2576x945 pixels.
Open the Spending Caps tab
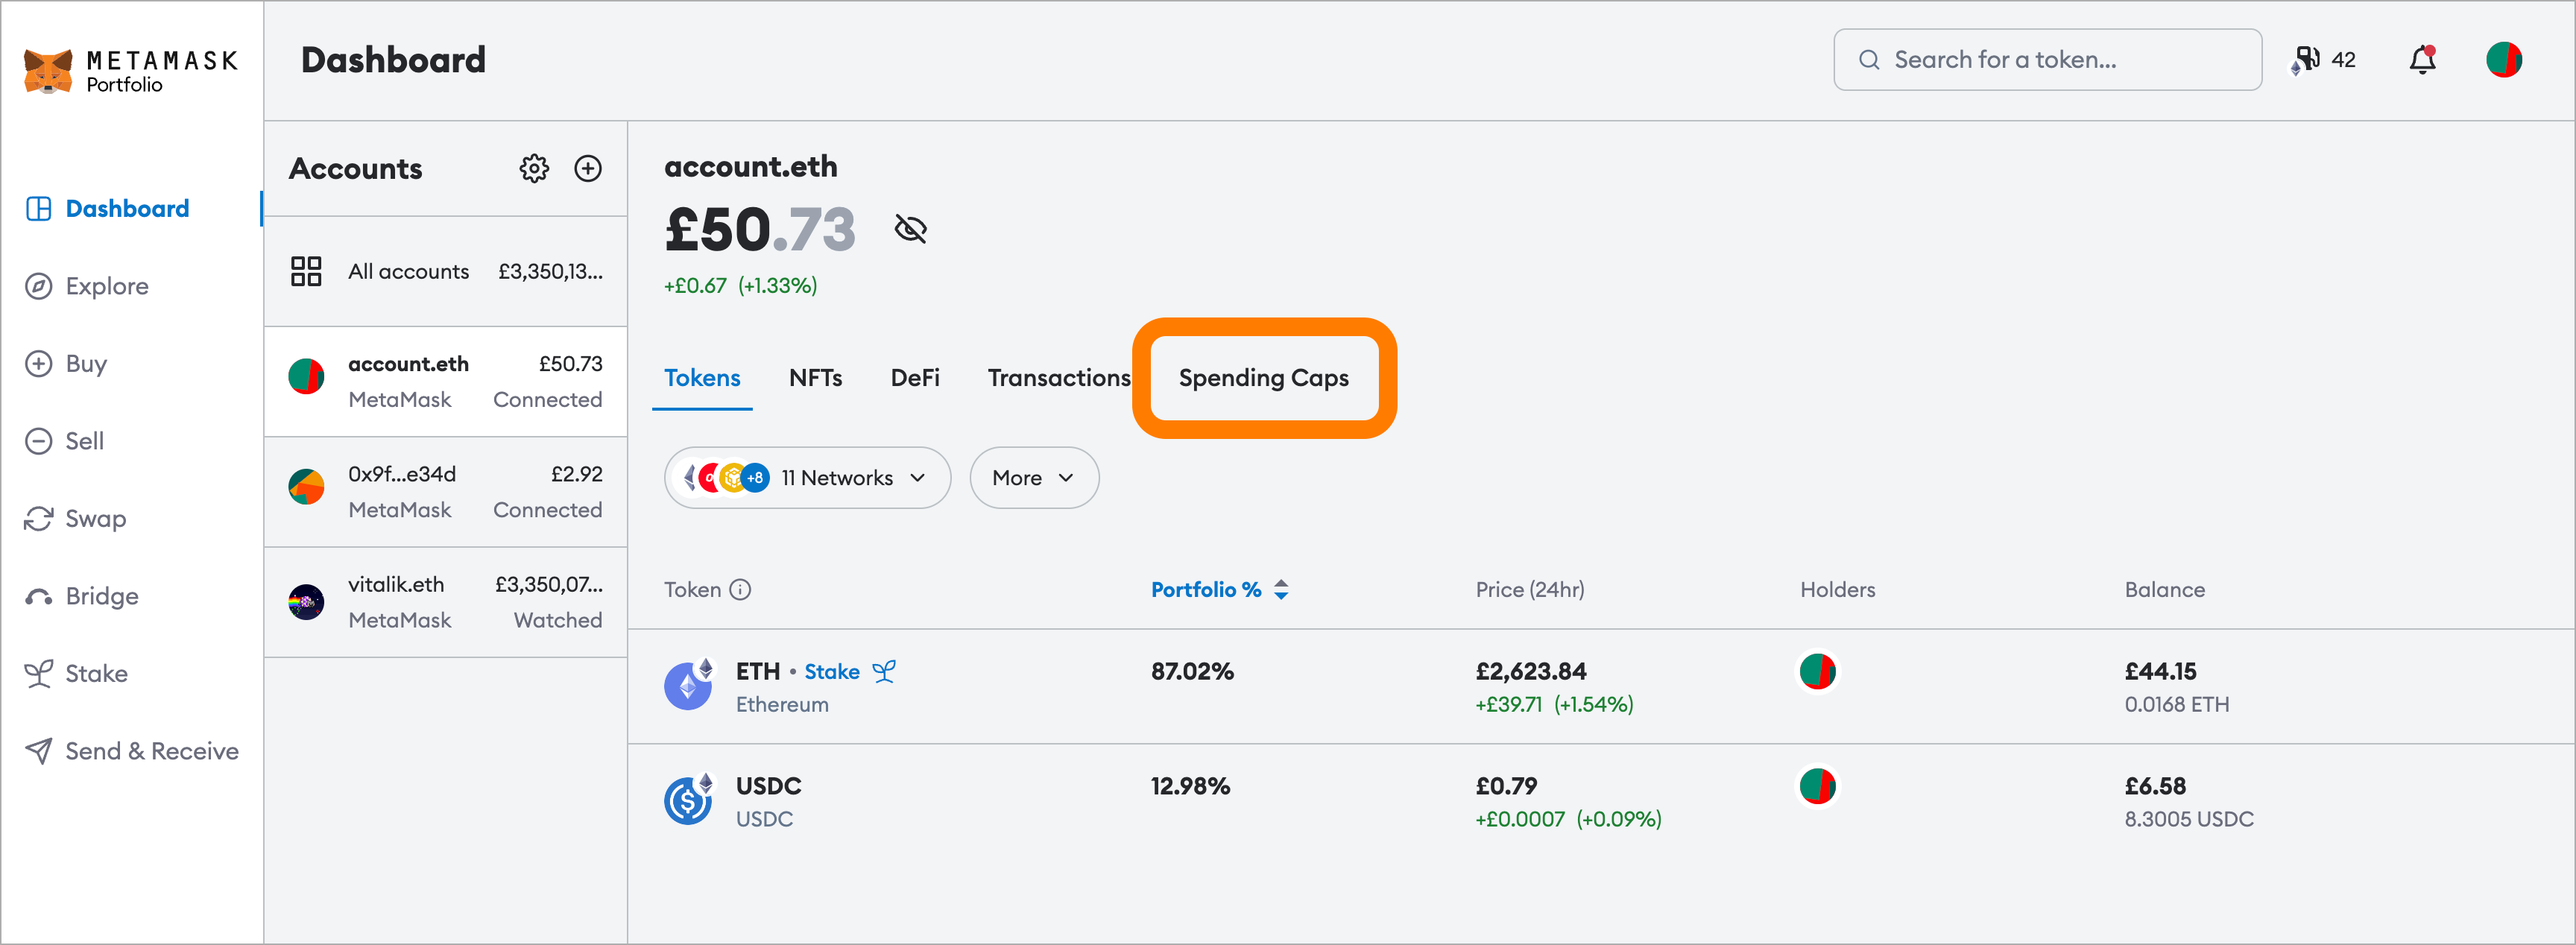(1263, 378)
